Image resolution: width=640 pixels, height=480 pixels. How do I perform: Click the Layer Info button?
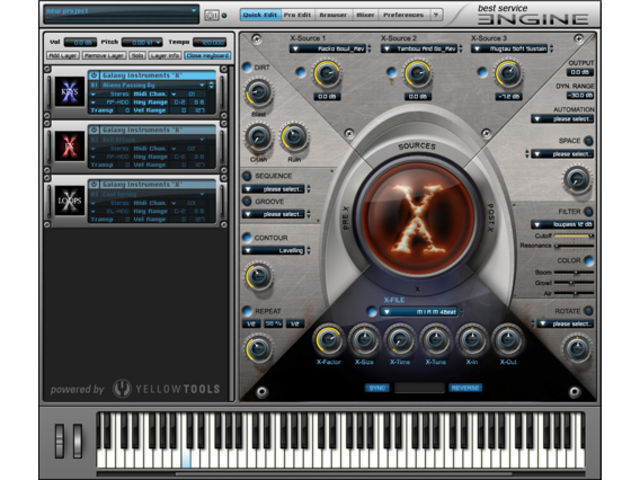165,56
